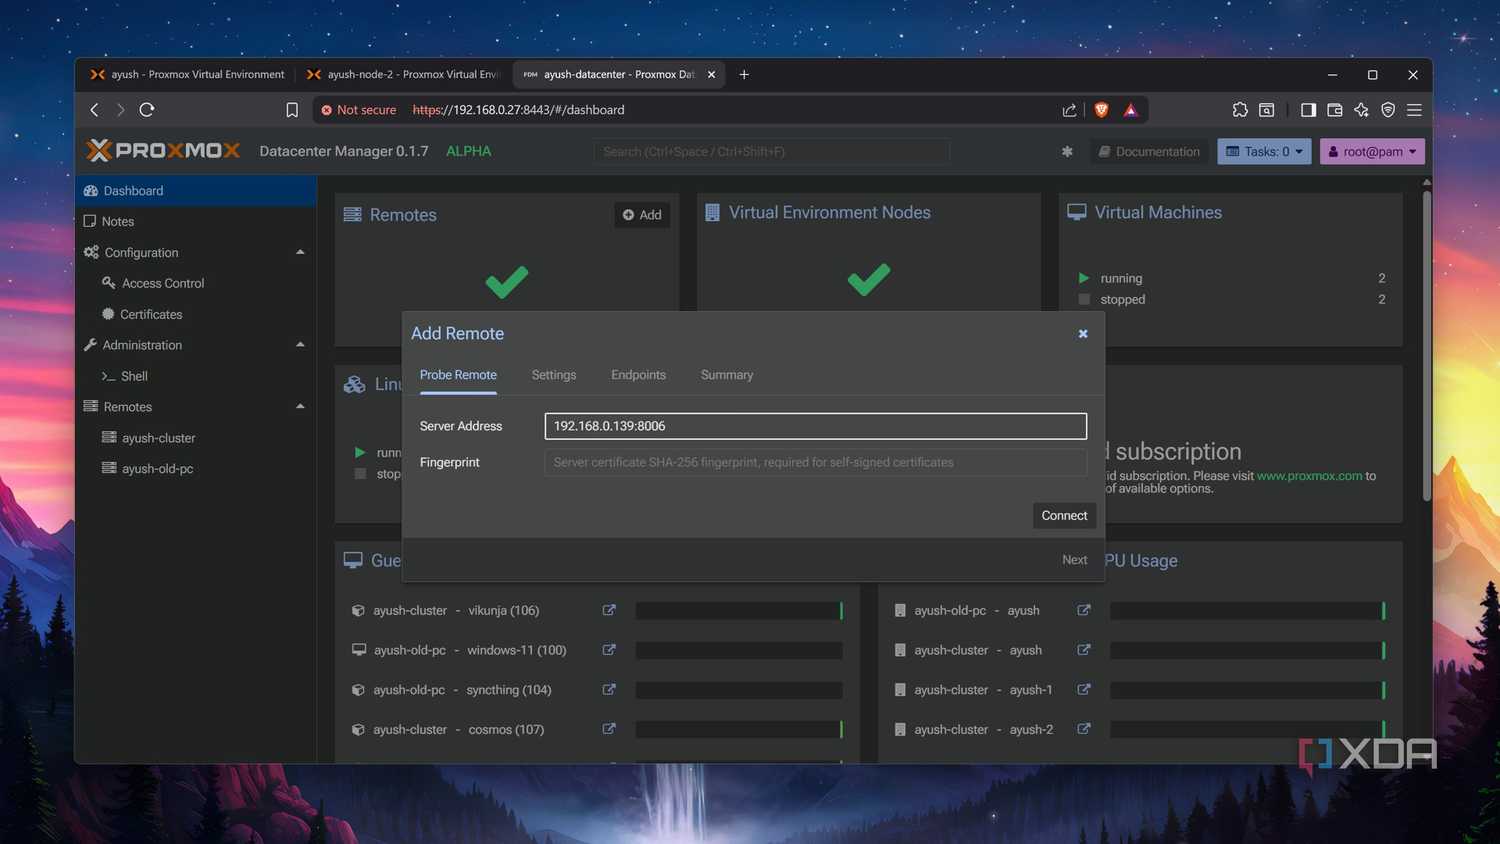Screen dimensions: 1500x844
Task: Click the ayush-cluster ayush-1 CPU usage bar
Action: 1247,690
